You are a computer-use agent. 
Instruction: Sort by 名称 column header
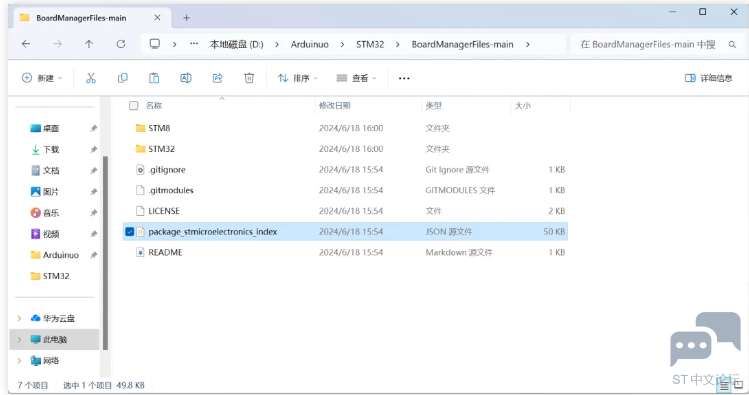154,106
